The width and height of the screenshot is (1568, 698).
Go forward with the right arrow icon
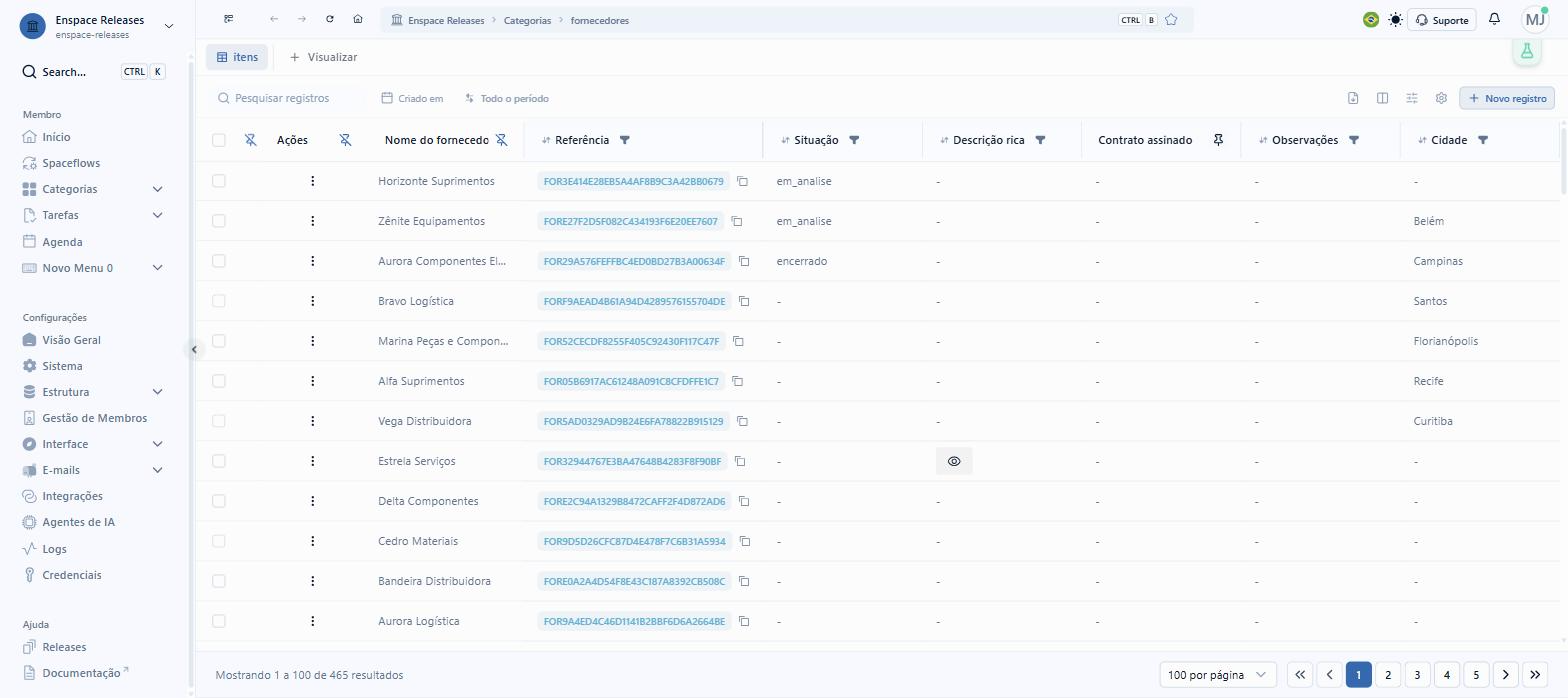(302, 19)
